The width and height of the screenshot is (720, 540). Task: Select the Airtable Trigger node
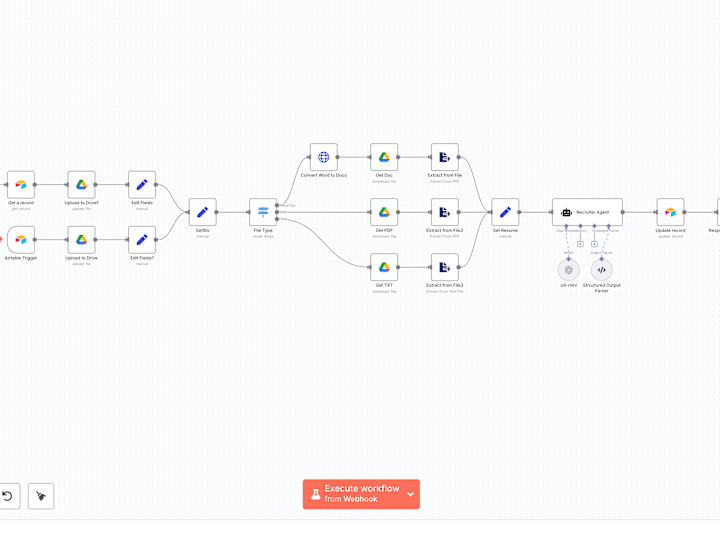tap(21, 240)
